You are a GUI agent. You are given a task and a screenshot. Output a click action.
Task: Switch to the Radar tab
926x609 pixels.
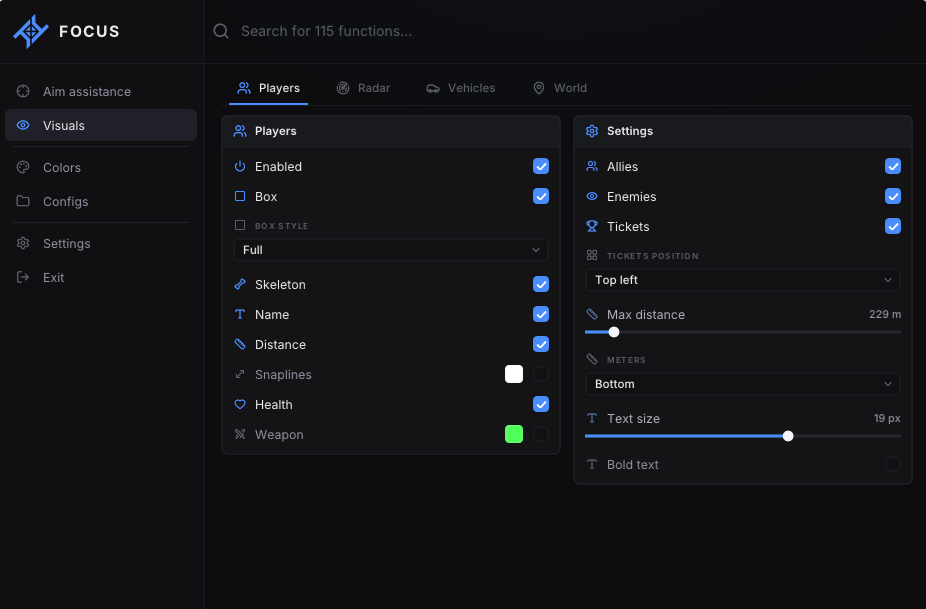coord(363,88)
